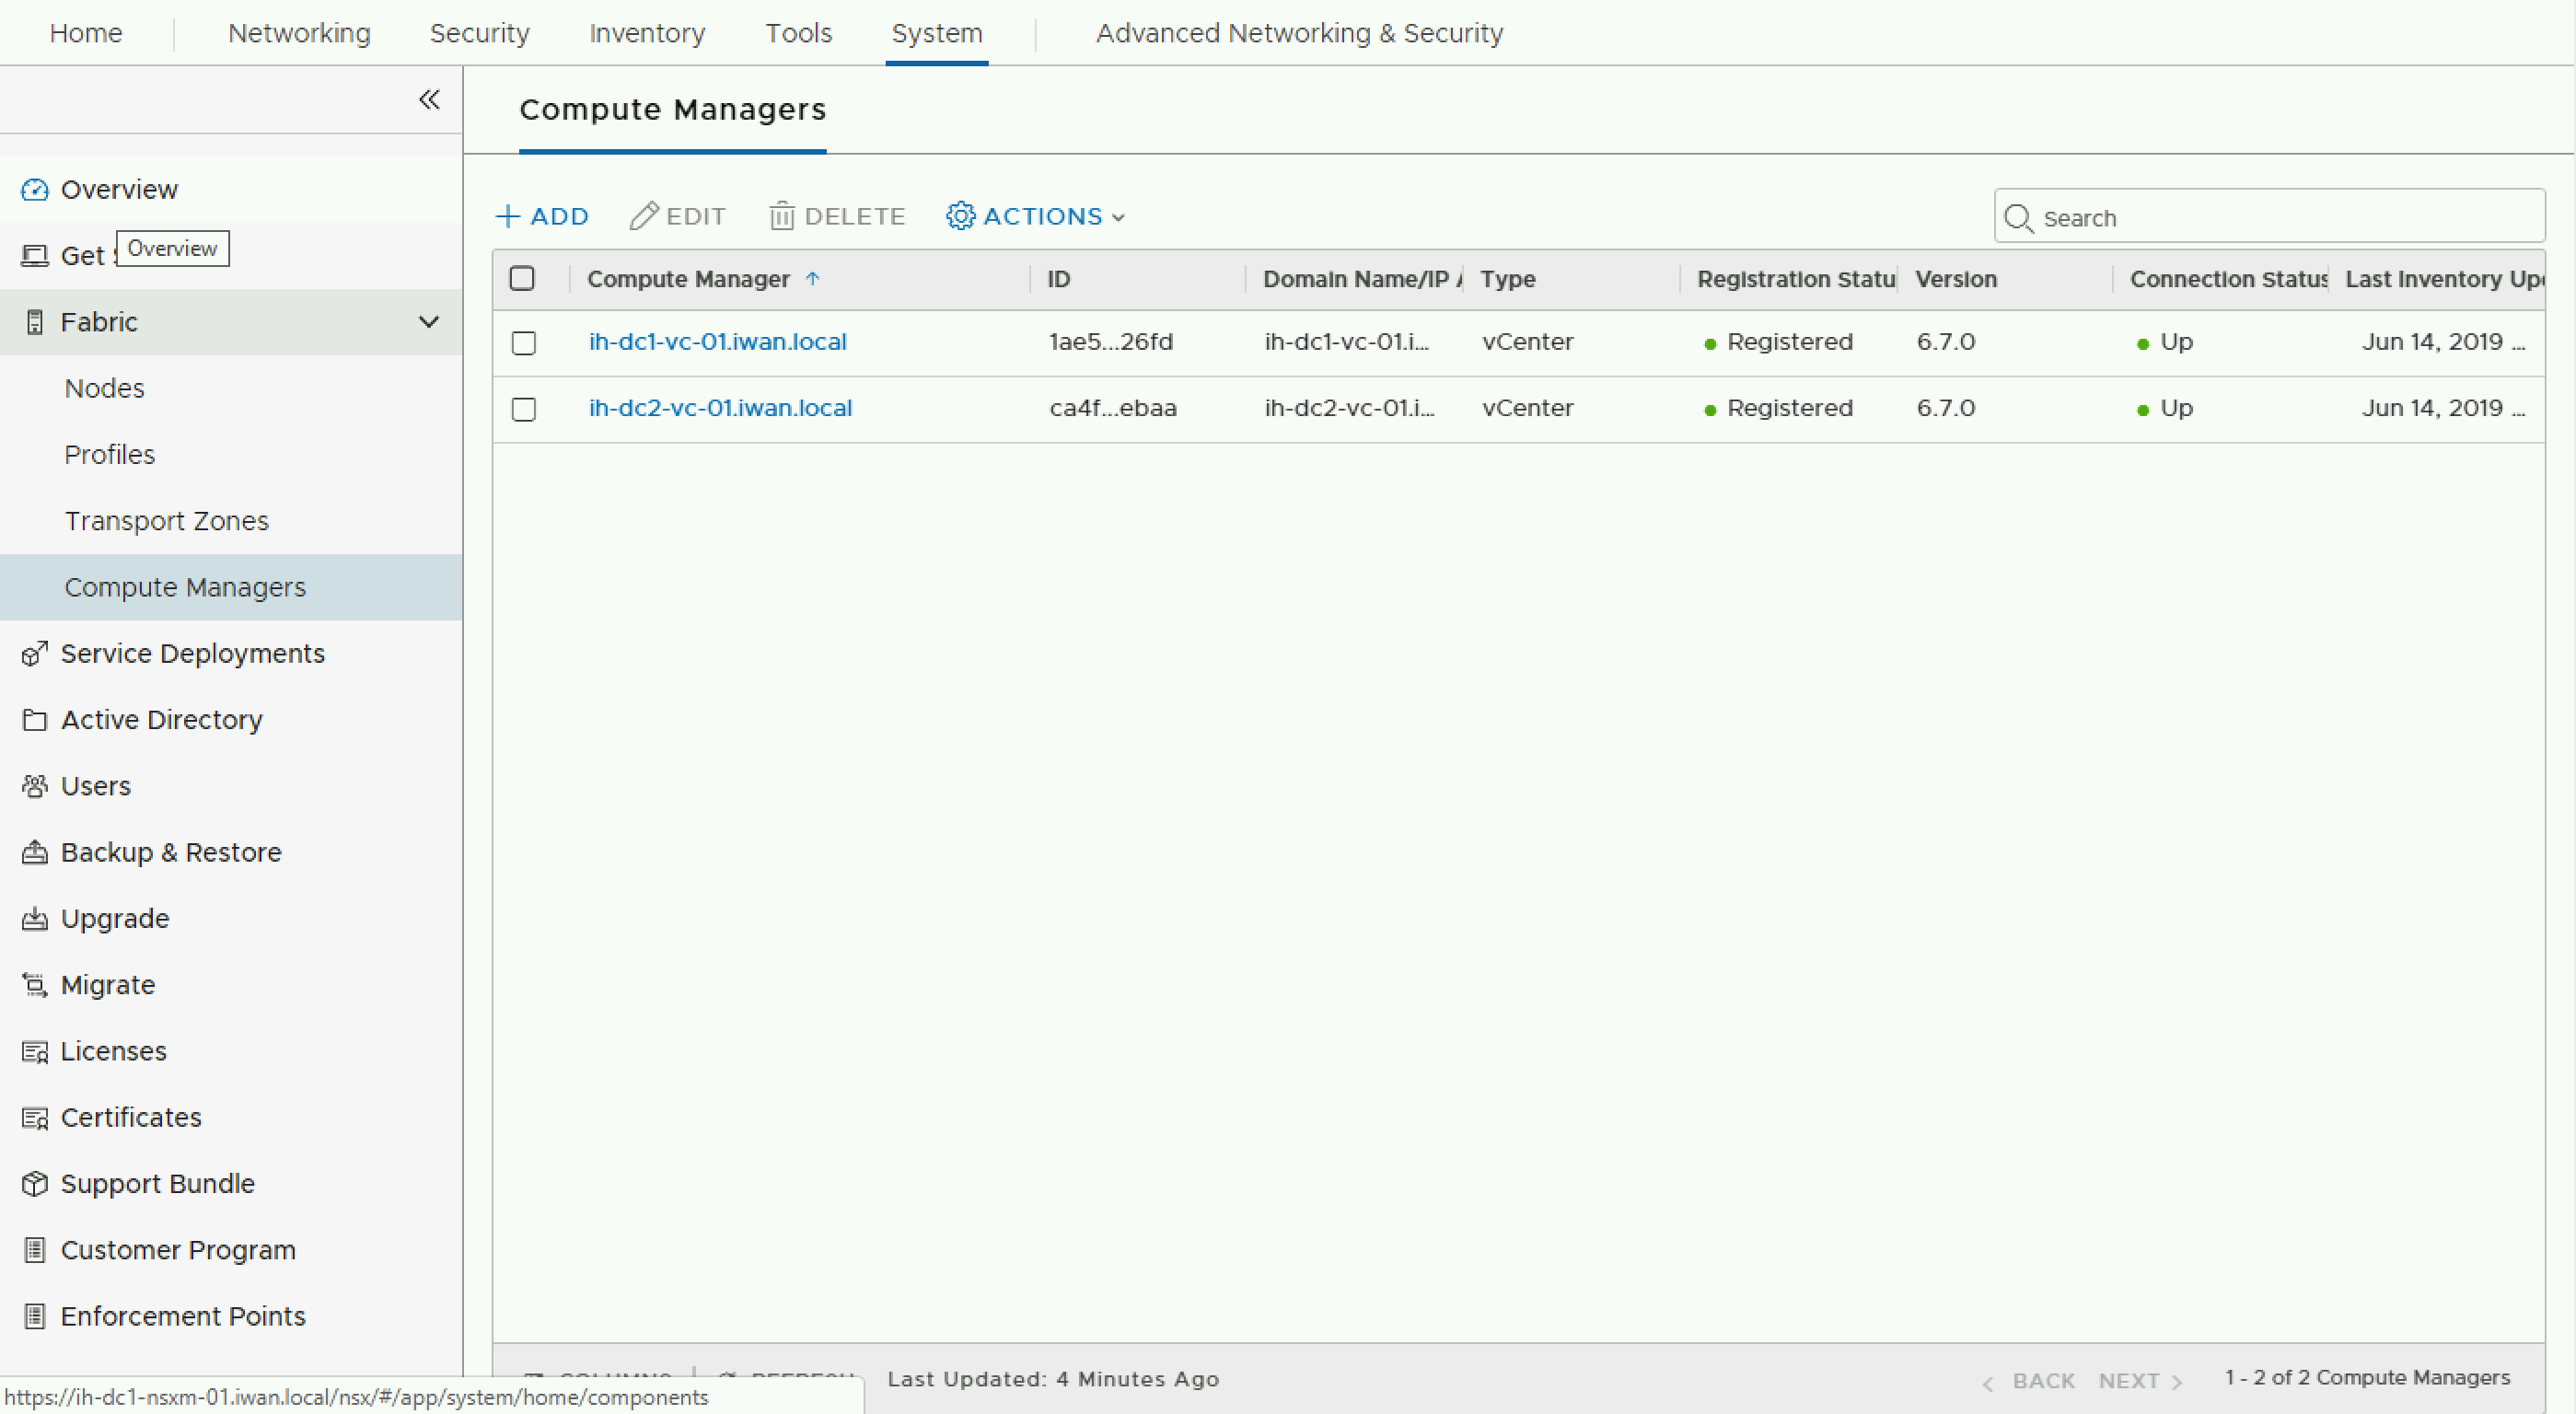Click the Backup & Restore icon

34,852
